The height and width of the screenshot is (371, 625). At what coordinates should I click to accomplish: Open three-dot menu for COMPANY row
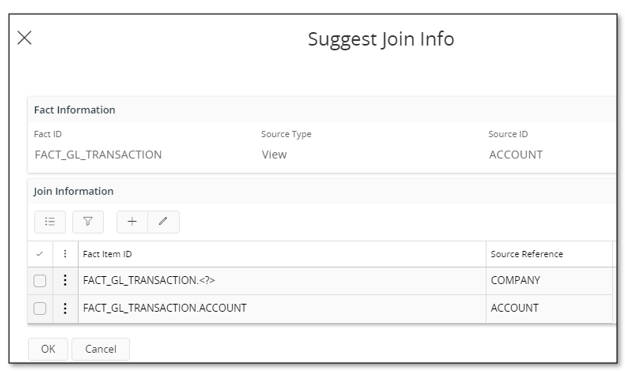65,281
